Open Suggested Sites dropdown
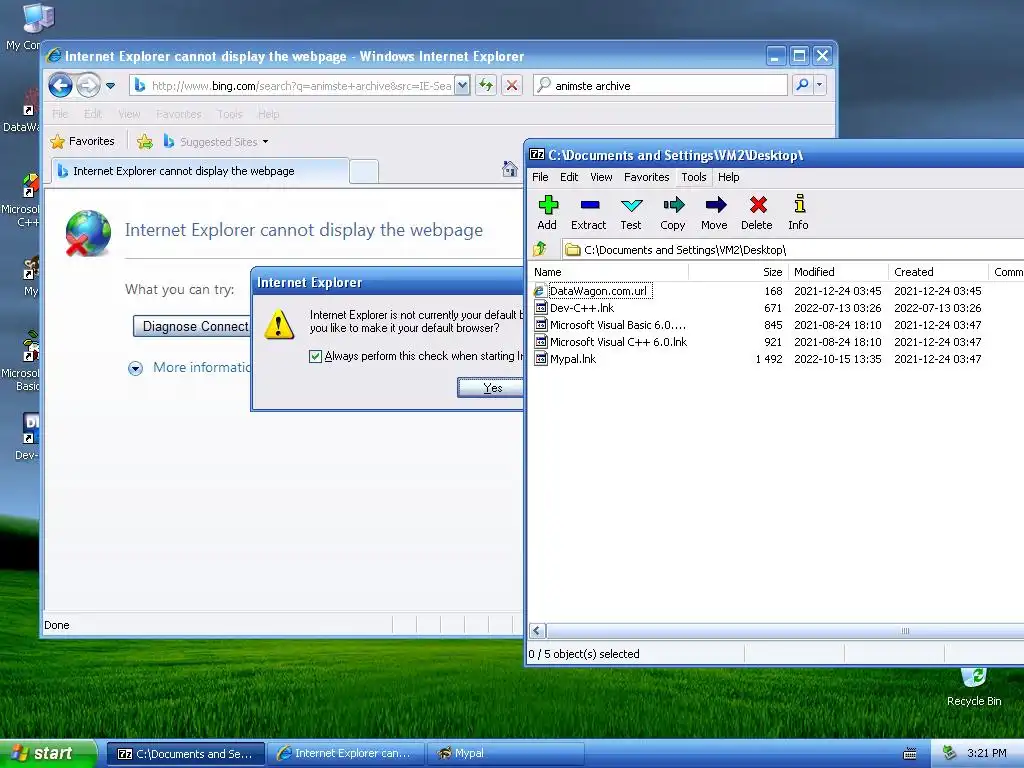 [x=265, y=142]
